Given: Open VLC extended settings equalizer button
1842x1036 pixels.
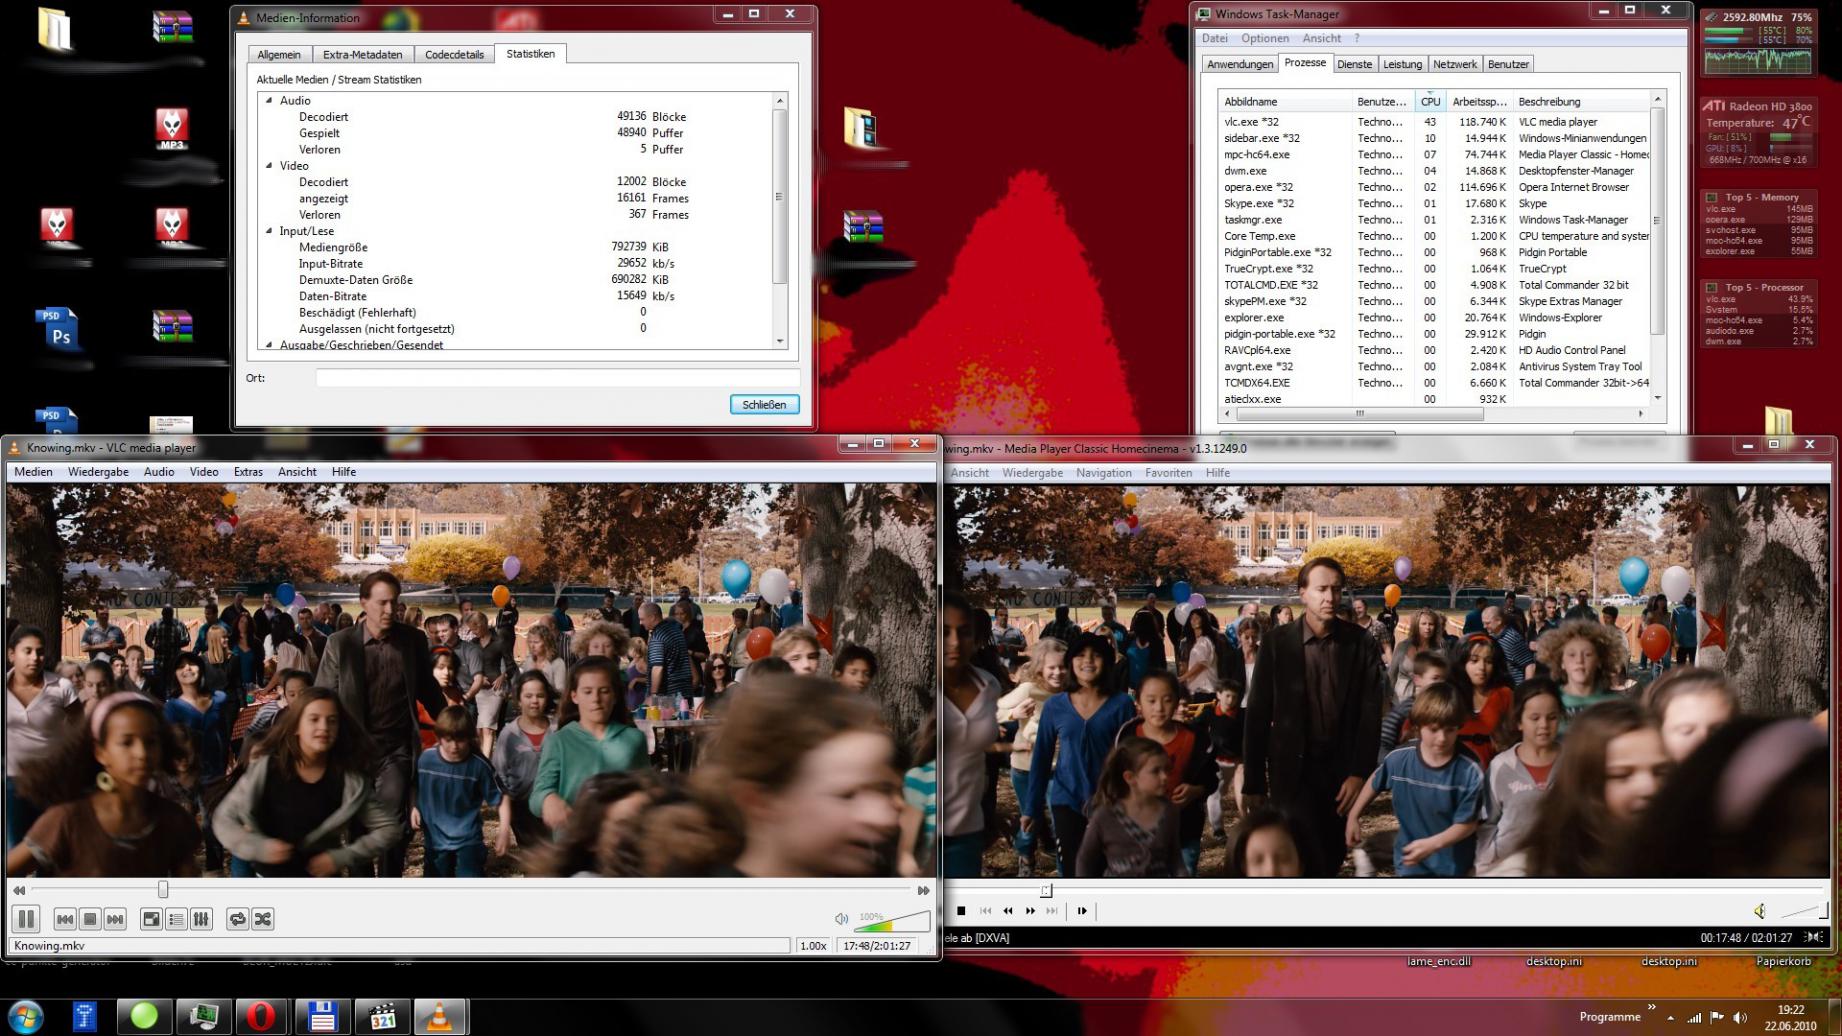Looking at the screenshot, I should pyautogui.click(x=201, y=919).
